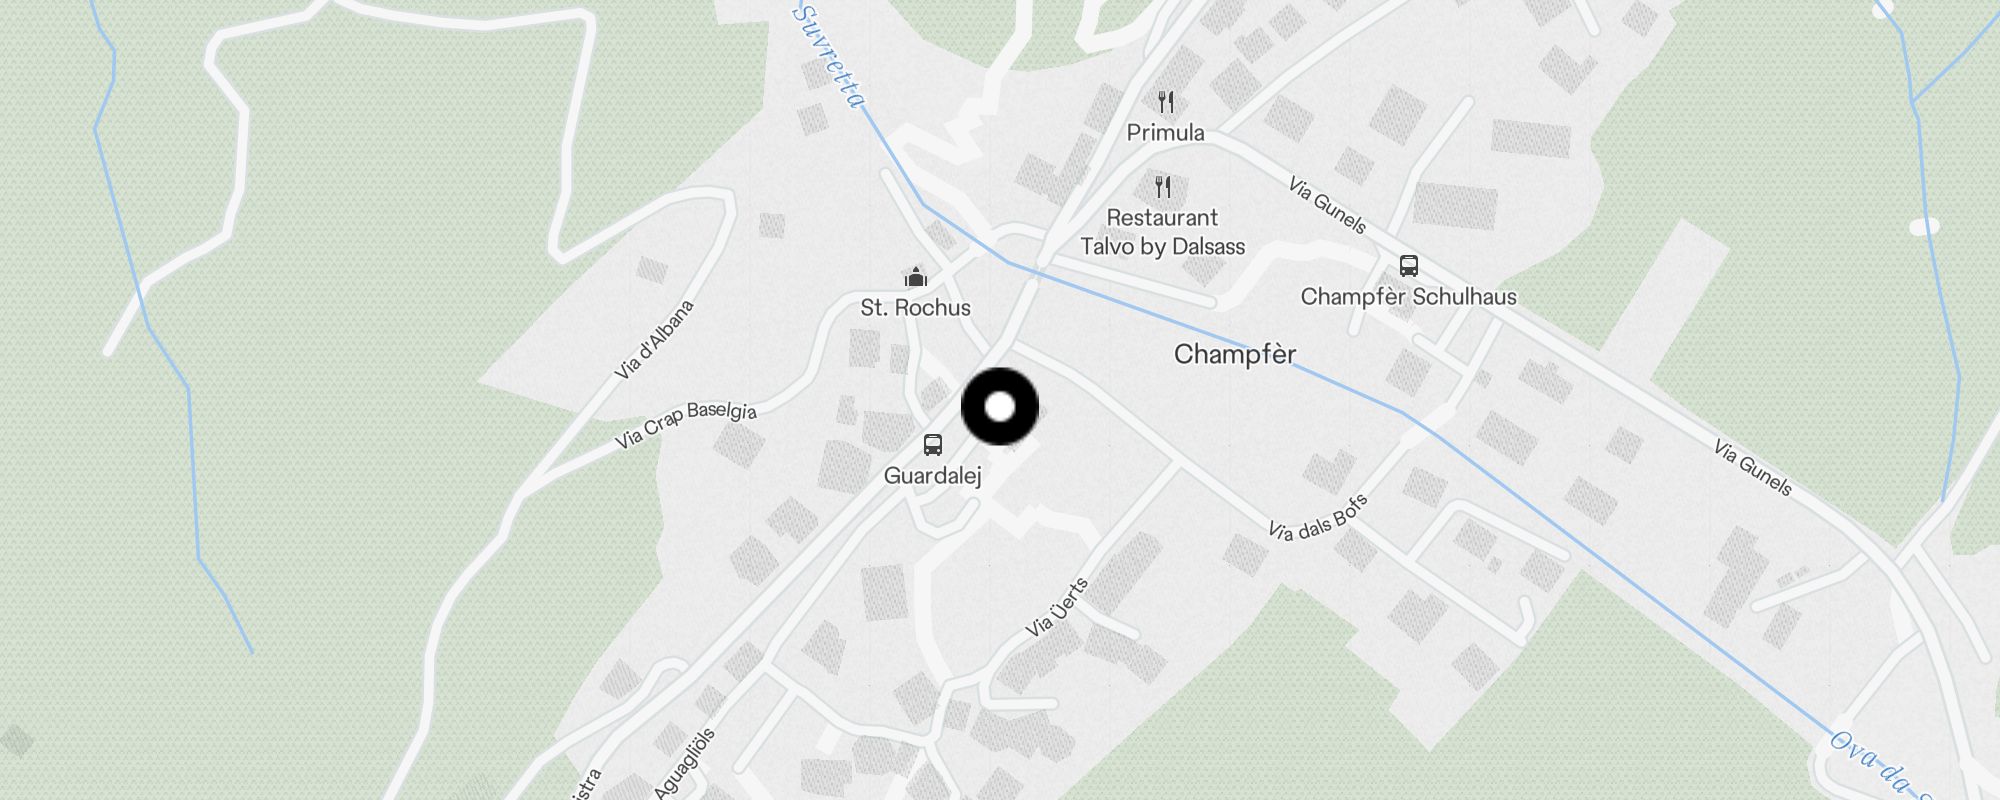Click the Champfèr Schulhaus label text
This screenshot has height=800, width=2000.
point(1409,297)
